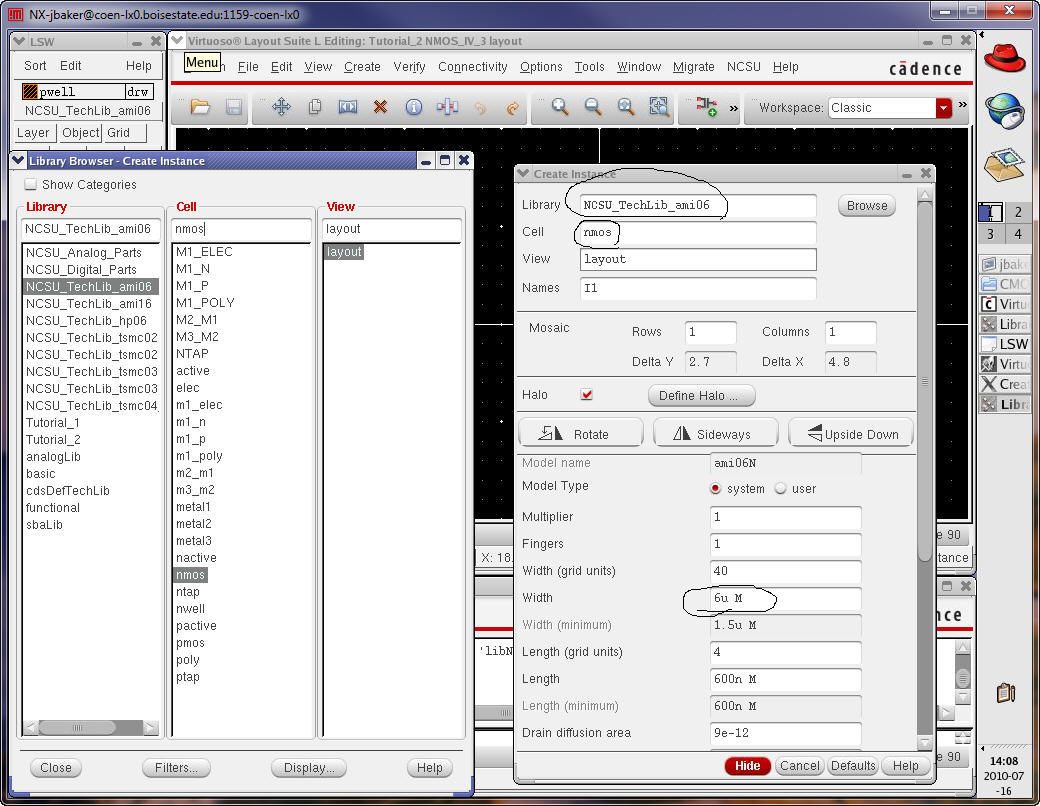1040x806 pixels.
Task: Click the Width input field showing 6u M
Action: click(785, 599)
